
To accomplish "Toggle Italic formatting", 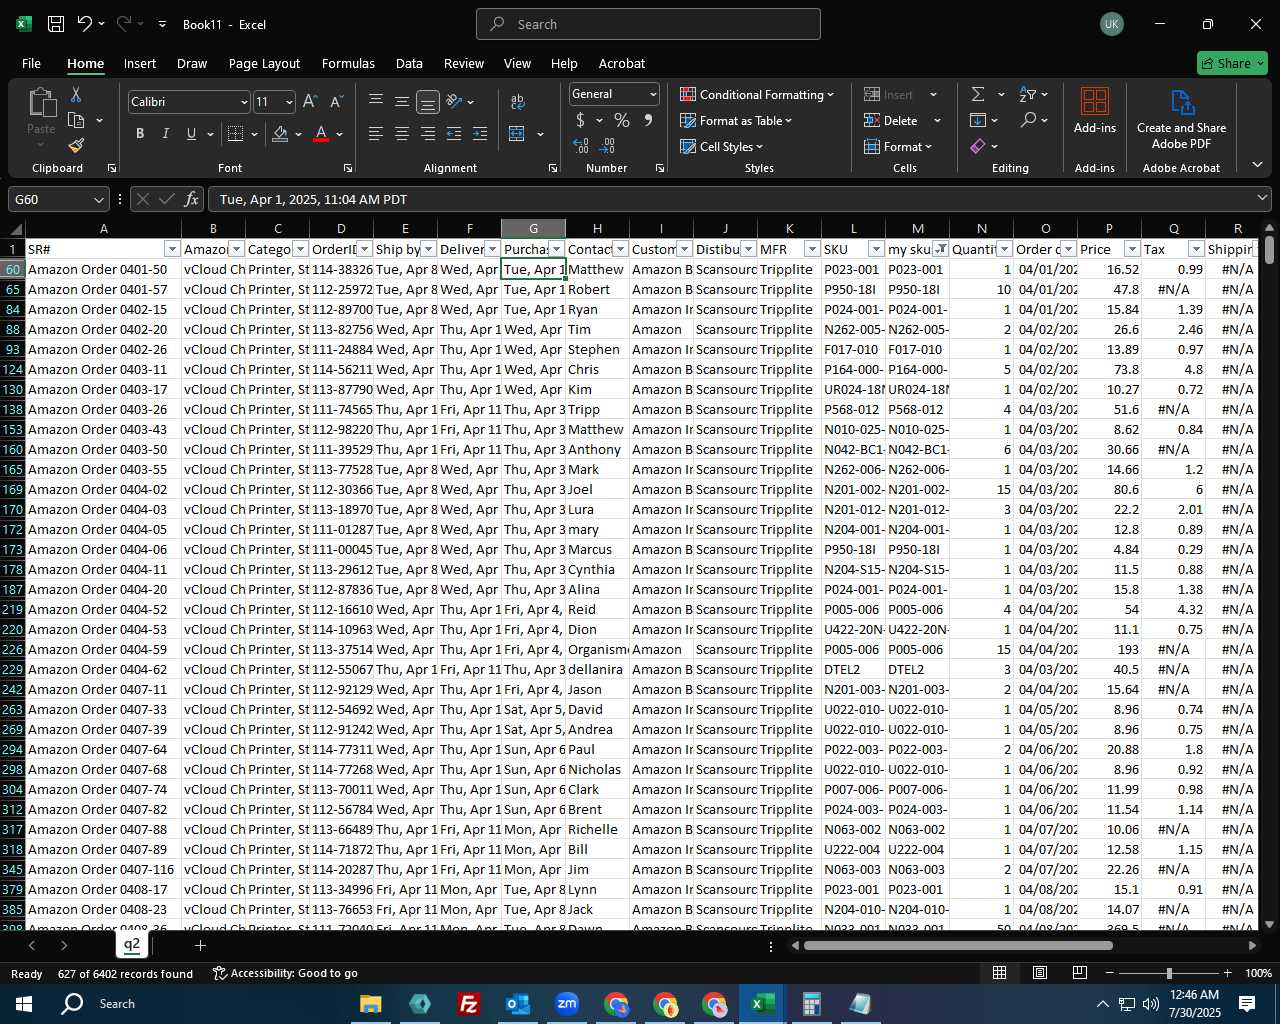I will [165, 134].
